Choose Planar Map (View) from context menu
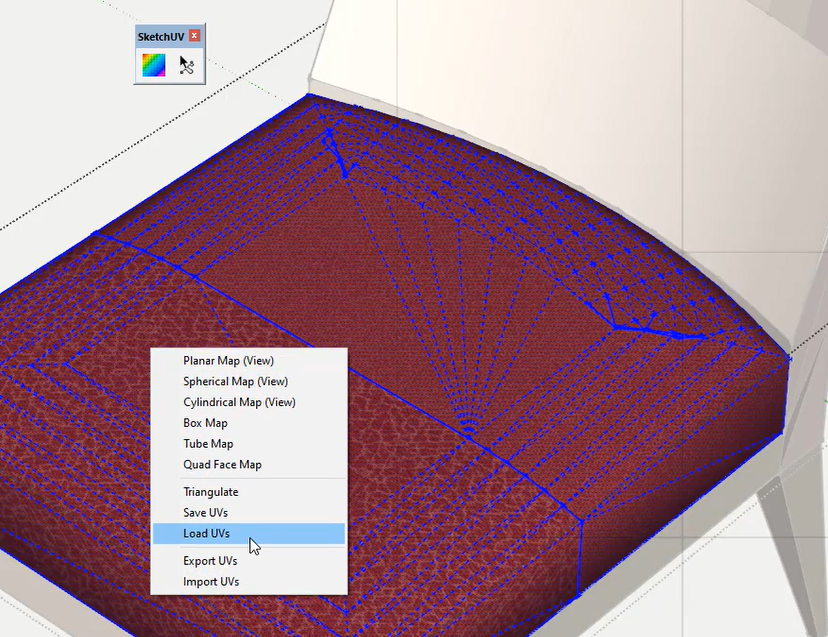 point(228,360)
